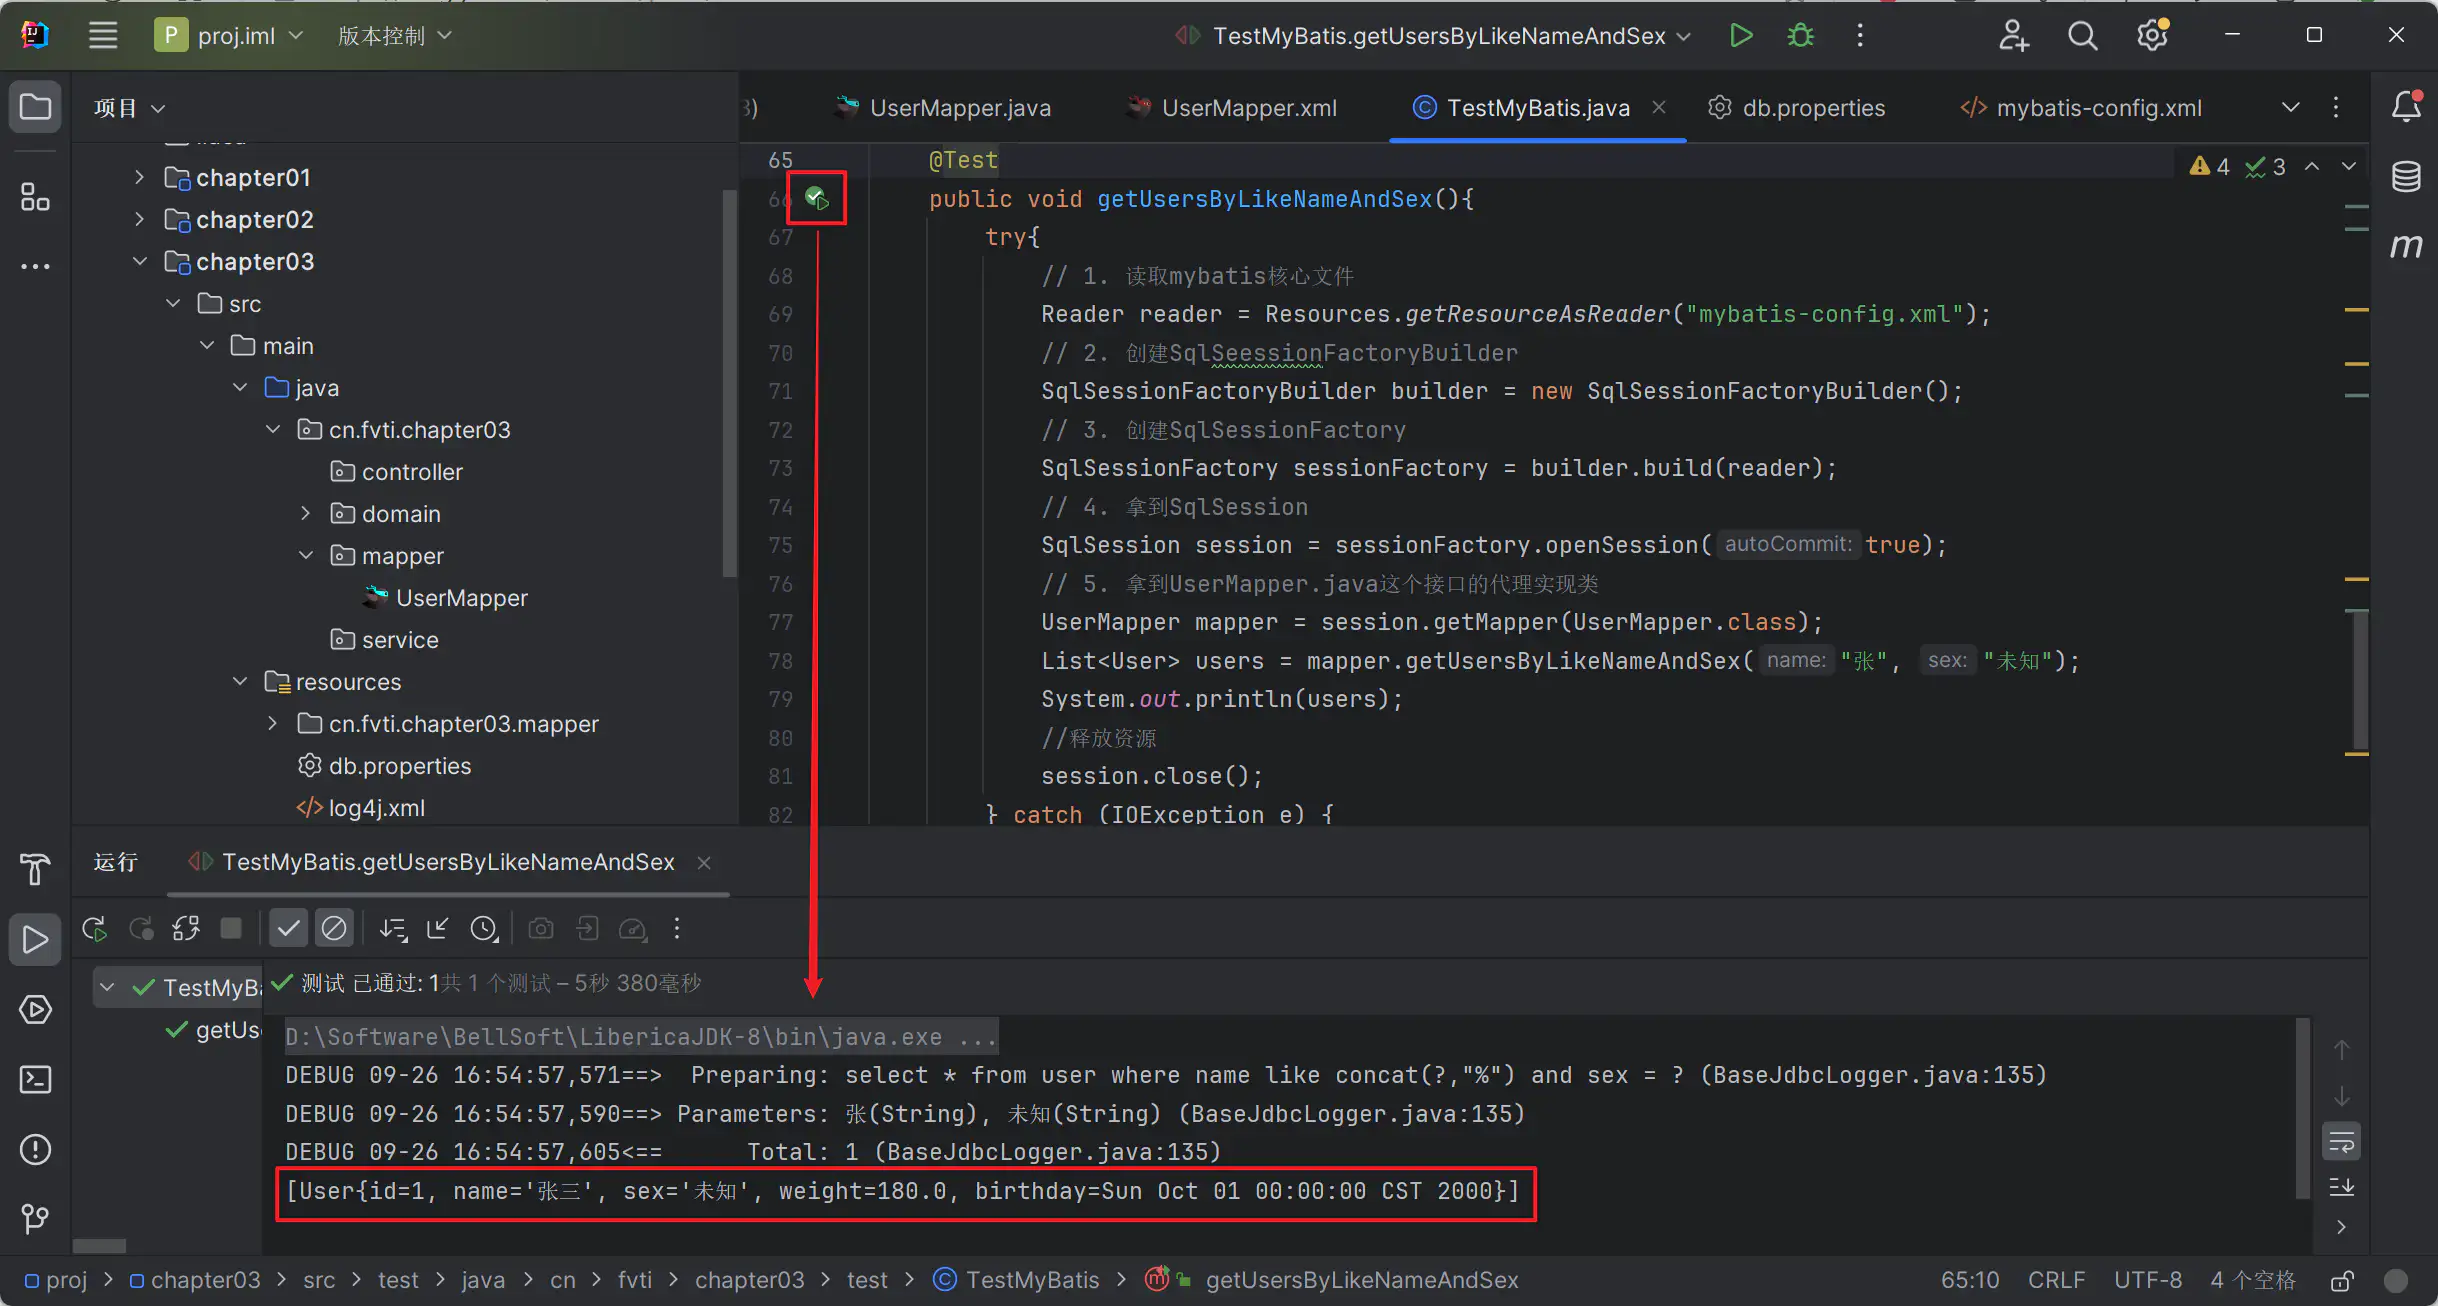Toggle scroll to end of console
The image size is (2438, 1306).
point(2341,1187)
